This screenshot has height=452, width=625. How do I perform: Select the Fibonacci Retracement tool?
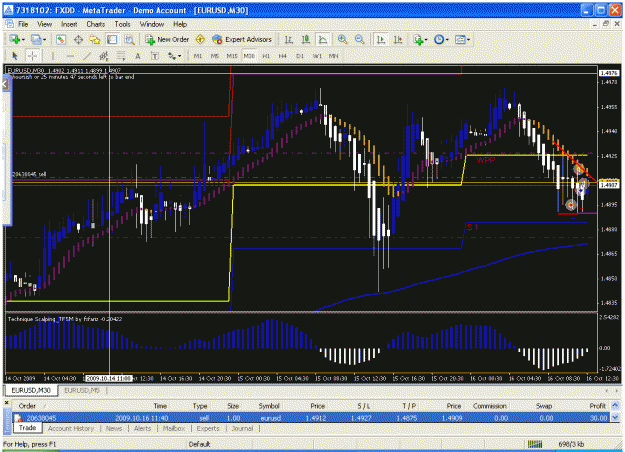121,56
